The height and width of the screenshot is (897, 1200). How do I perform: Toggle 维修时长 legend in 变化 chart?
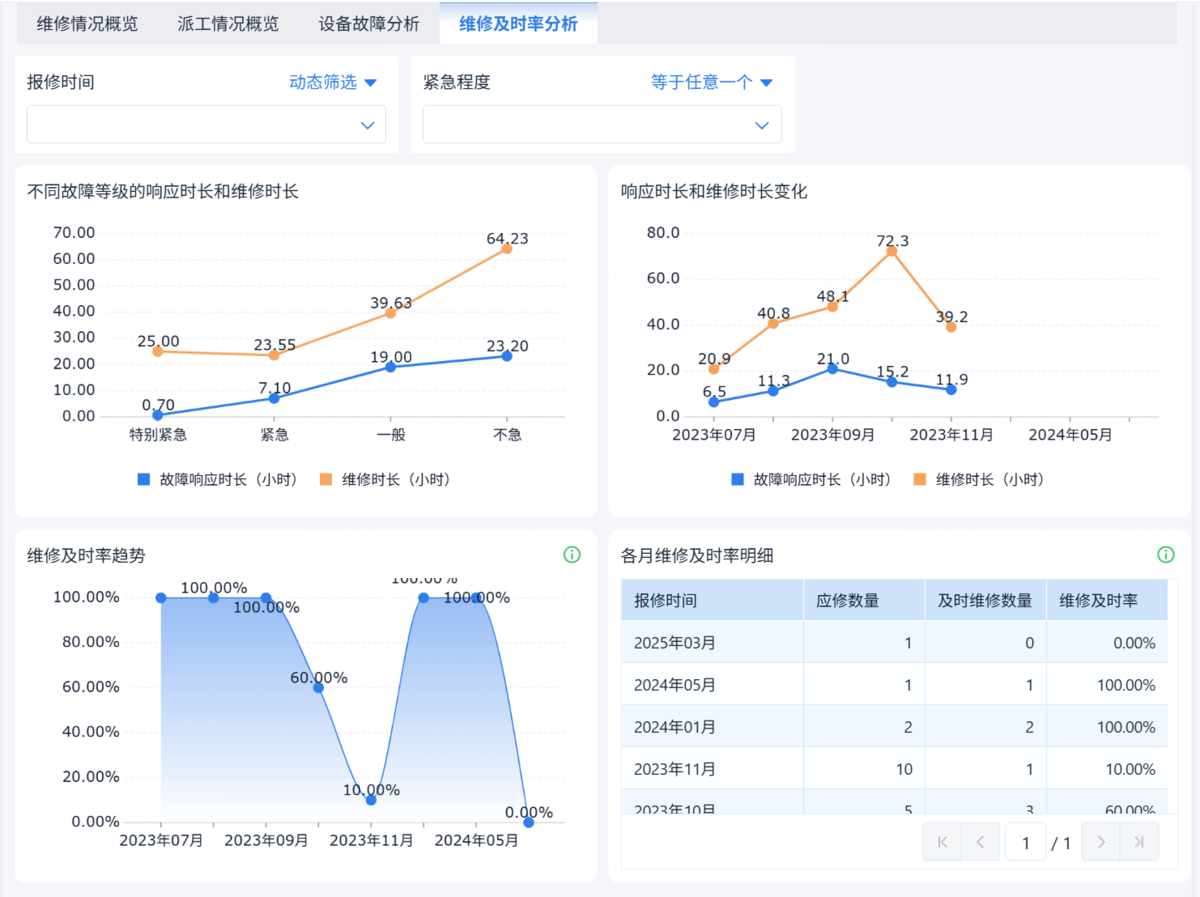tap(979, 479)
